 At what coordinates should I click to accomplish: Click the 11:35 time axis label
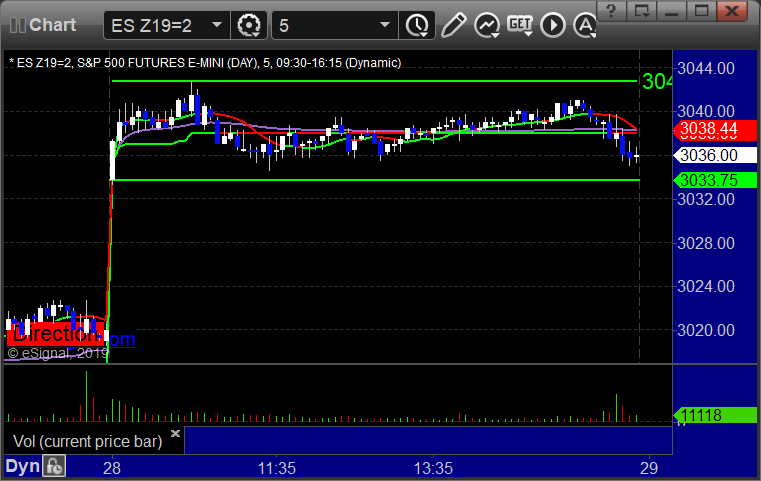277,468
